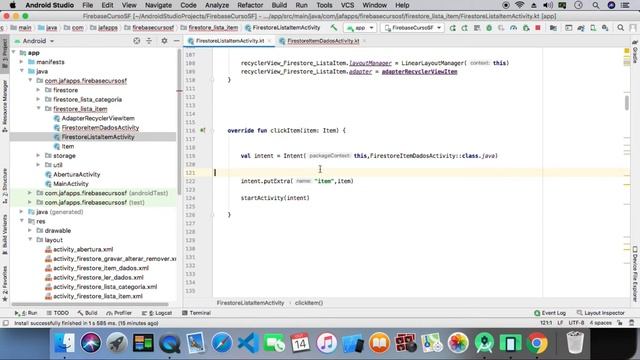640x360 pixels.
Task: Expand the manifests folder
Action: point(22,62)
